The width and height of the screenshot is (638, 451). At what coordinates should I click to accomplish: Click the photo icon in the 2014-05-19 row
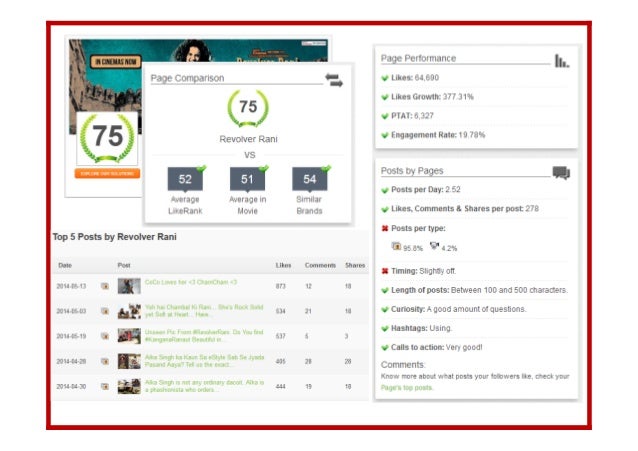[105, 336]
